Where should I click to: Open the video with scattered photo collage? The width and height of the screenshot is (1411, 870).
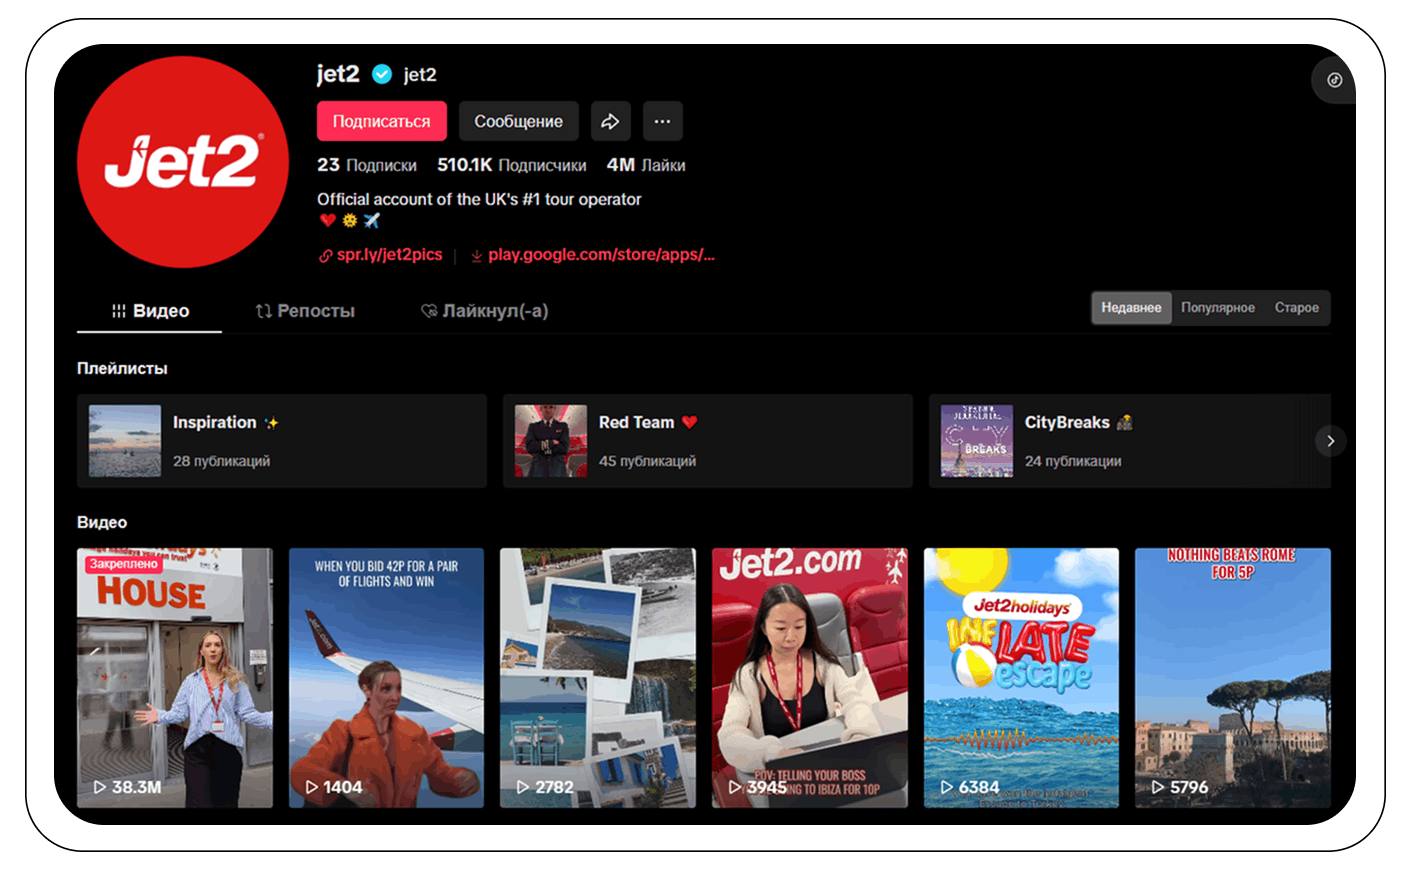pyautogui.click(x=597, y=677)
